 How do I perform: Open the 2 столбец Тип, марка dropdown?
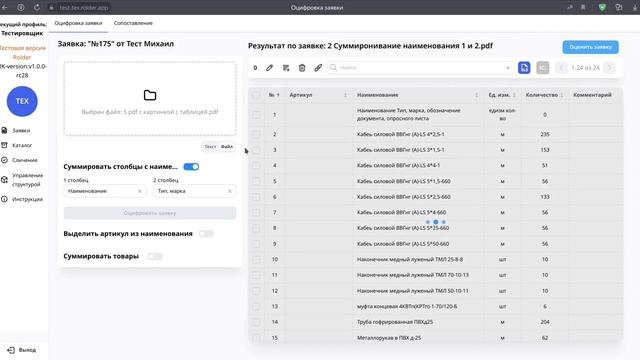[195, 191]
